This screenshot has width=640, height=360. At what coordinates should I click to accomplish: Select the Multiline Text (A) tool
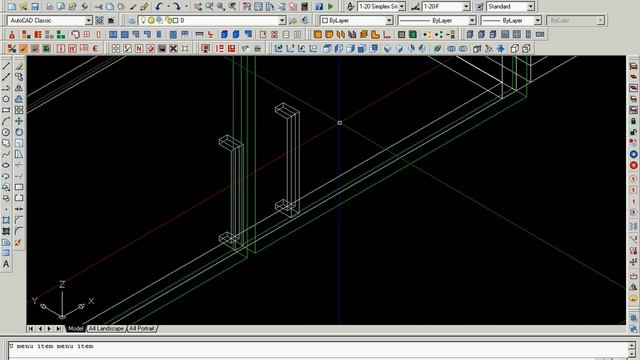point(6,264)
